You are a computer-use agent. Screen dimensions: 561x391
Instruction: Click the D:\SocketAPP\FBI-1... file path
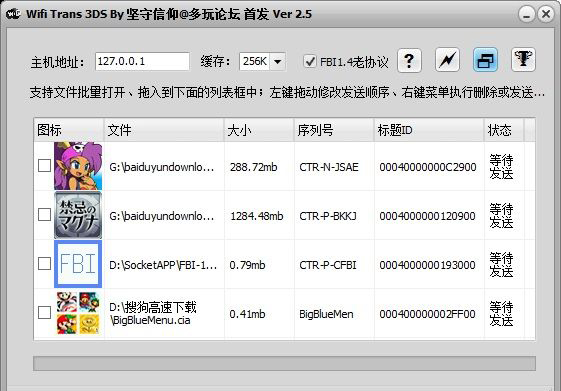tap(163, 265)
